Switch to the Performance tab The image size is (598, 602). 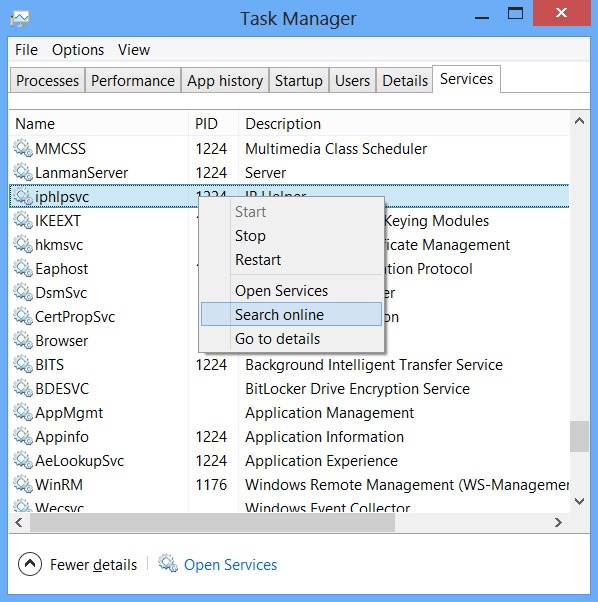133,81
